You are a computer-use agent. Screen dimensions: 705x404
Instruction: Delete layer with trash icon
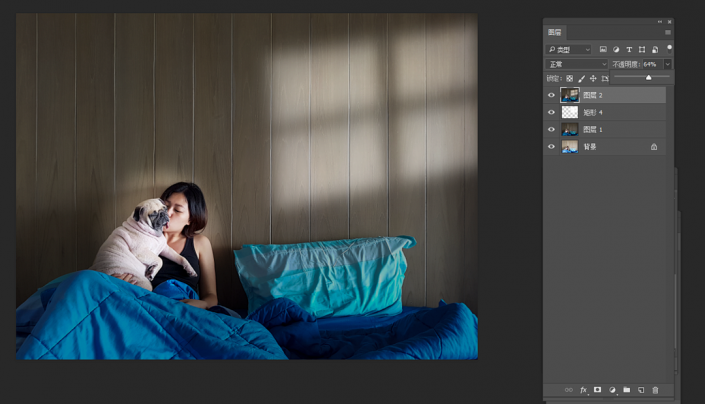(655, 390)
